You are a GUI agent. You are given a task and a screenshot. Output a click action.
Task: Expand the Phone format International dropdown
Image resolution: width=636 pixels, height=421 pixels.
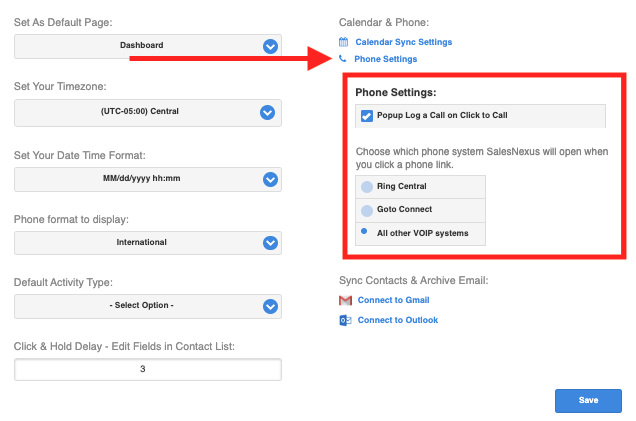148,243
